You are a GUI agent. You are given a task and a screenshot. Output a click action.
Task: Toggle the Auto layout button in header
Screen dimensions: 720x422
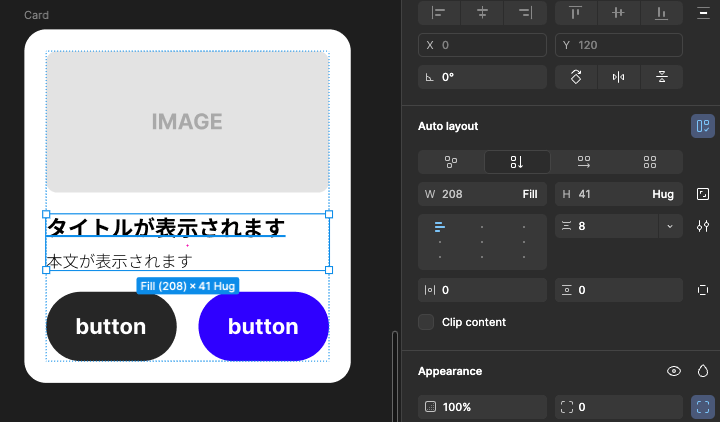tap(703, 126)
